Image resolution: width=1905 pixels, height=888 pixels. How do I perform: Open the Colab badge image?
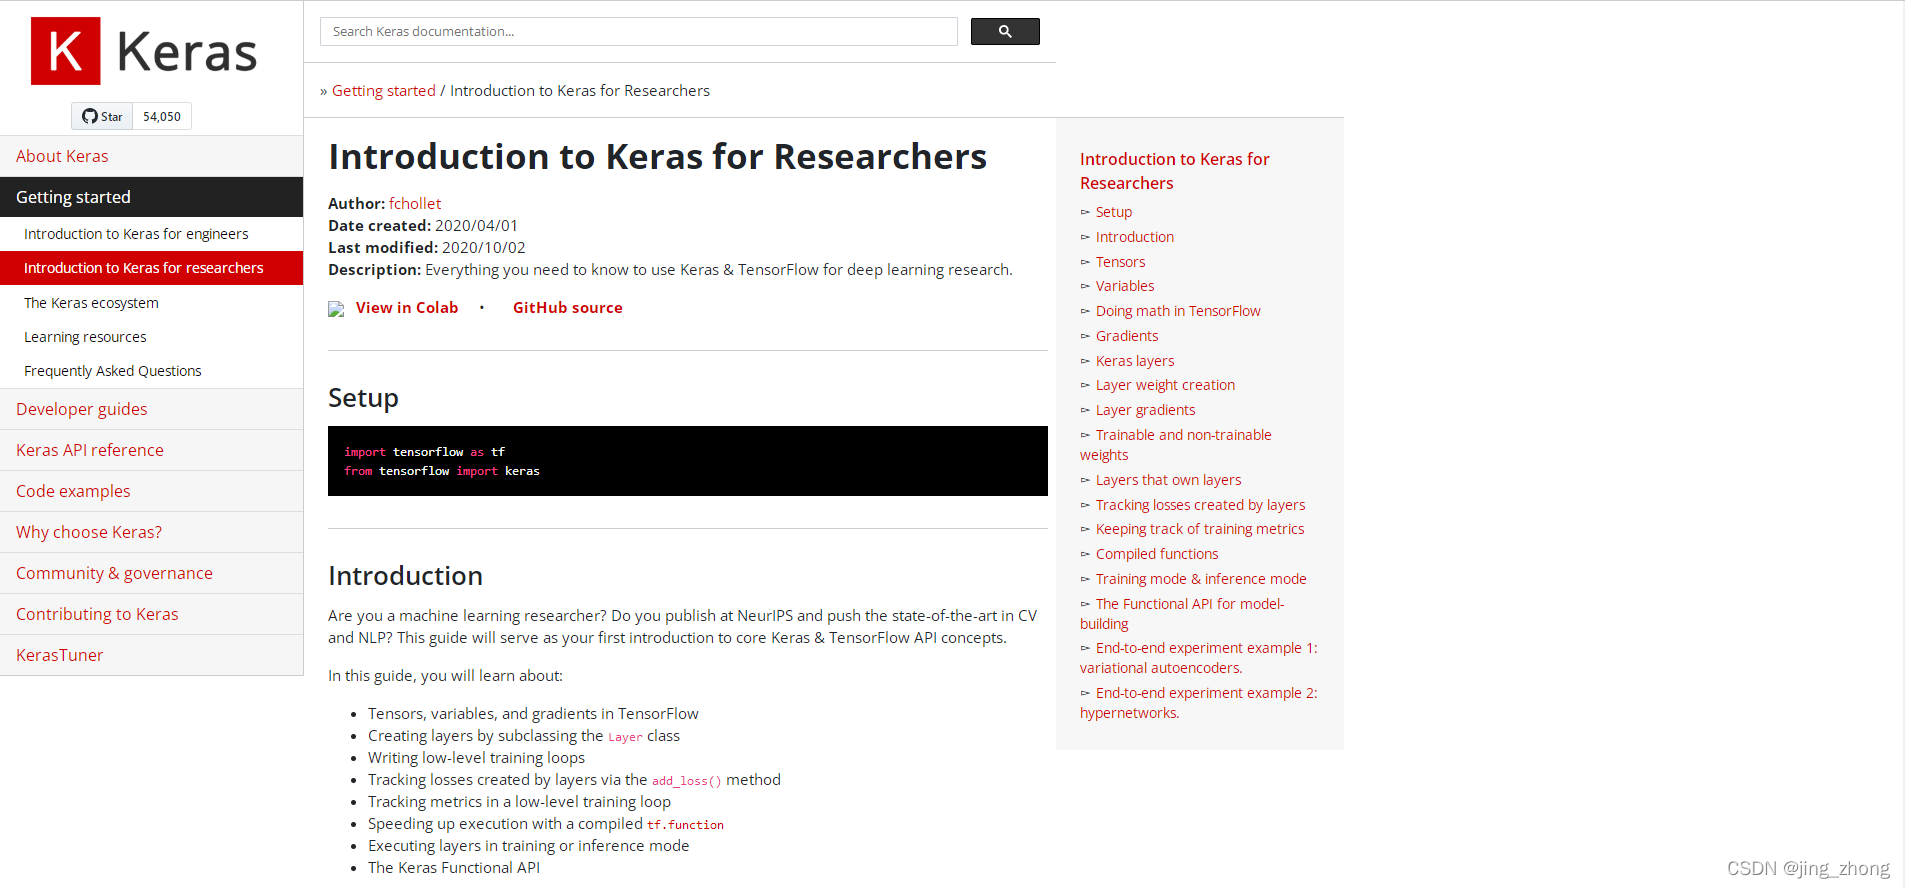click(x=336, y=309)
